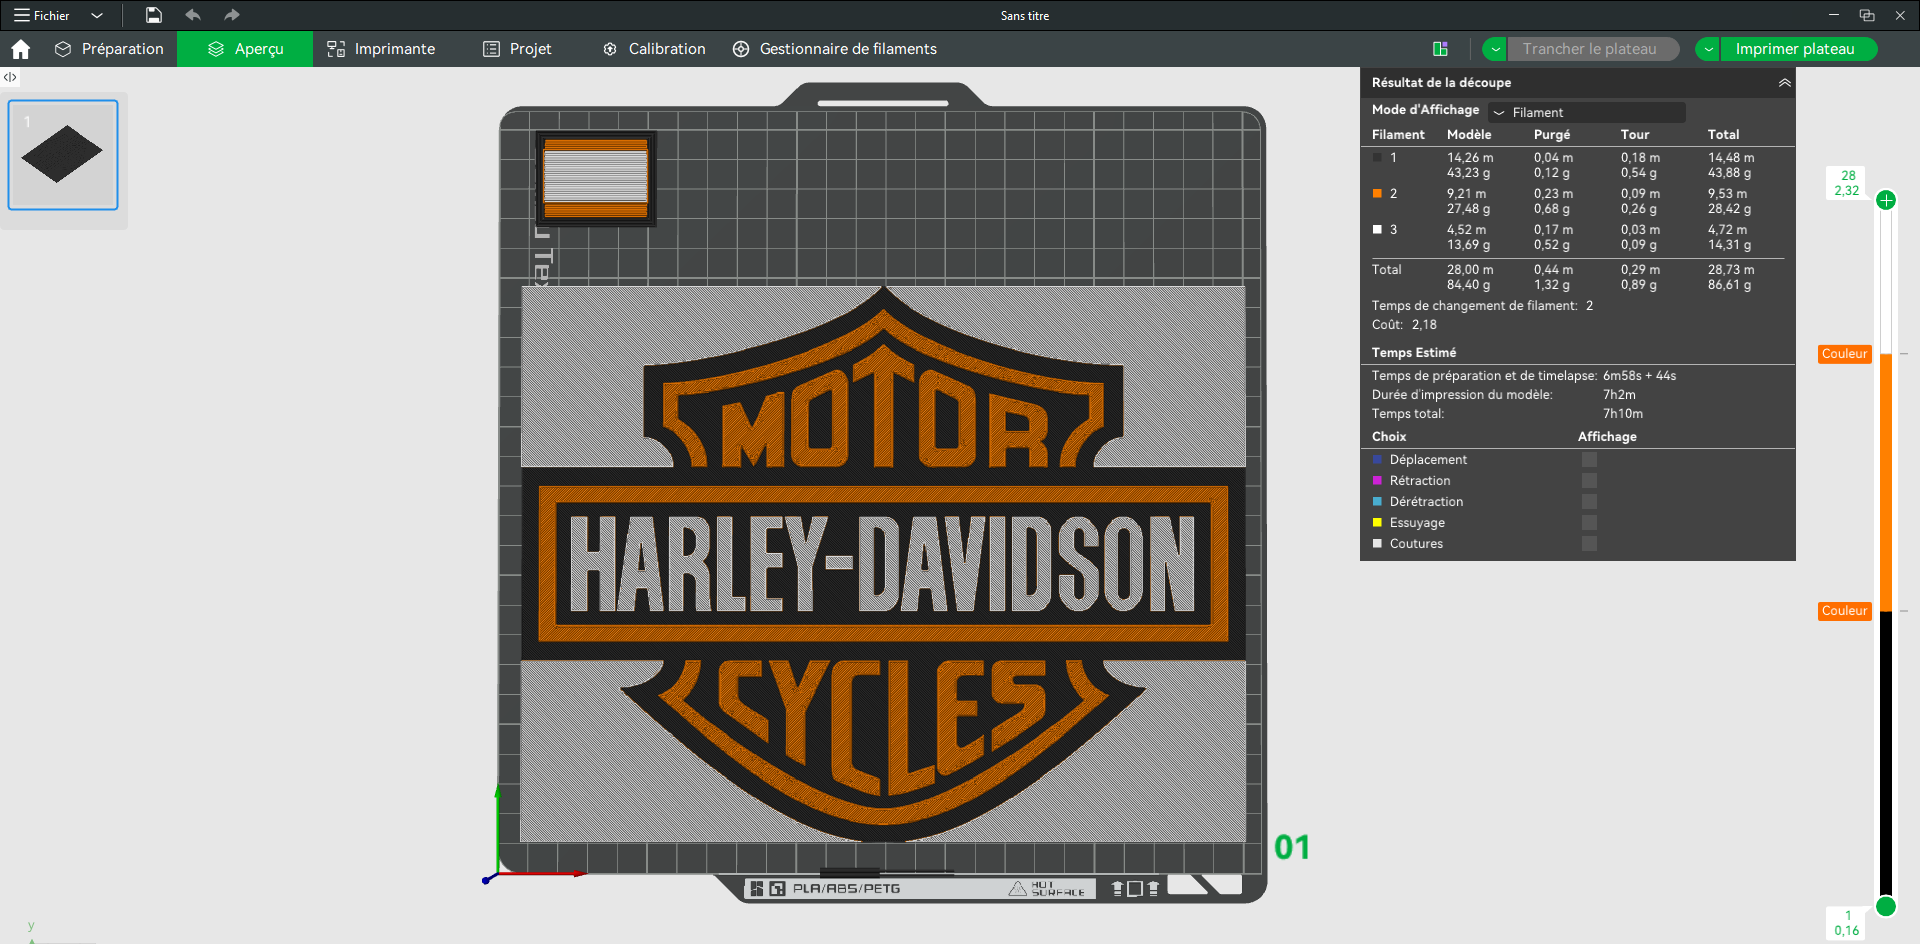Click the compare layout icon in toolbar

tap(1440, 49)
